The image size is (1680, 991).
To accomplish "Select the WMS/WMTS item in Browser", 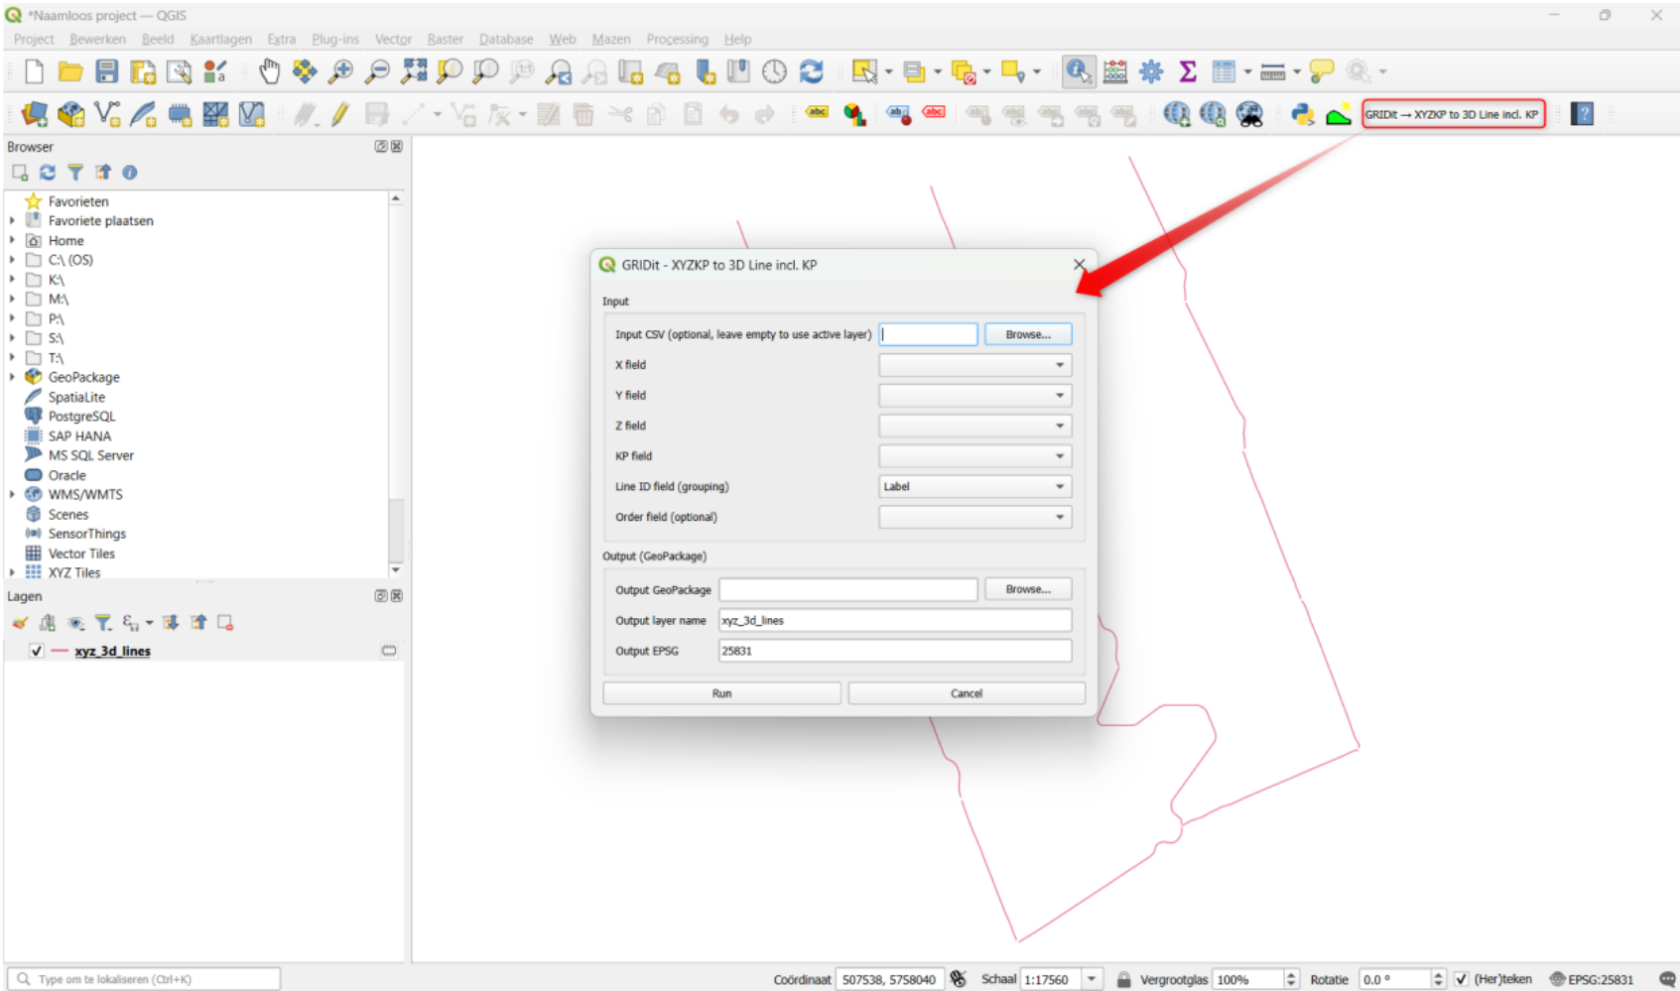I will click(x=85, y=494).
